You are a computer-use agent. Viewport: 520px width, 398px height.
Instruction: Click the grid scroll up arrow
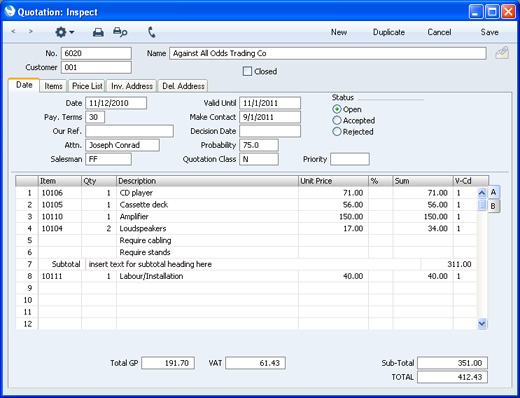(x=482, y=193)
